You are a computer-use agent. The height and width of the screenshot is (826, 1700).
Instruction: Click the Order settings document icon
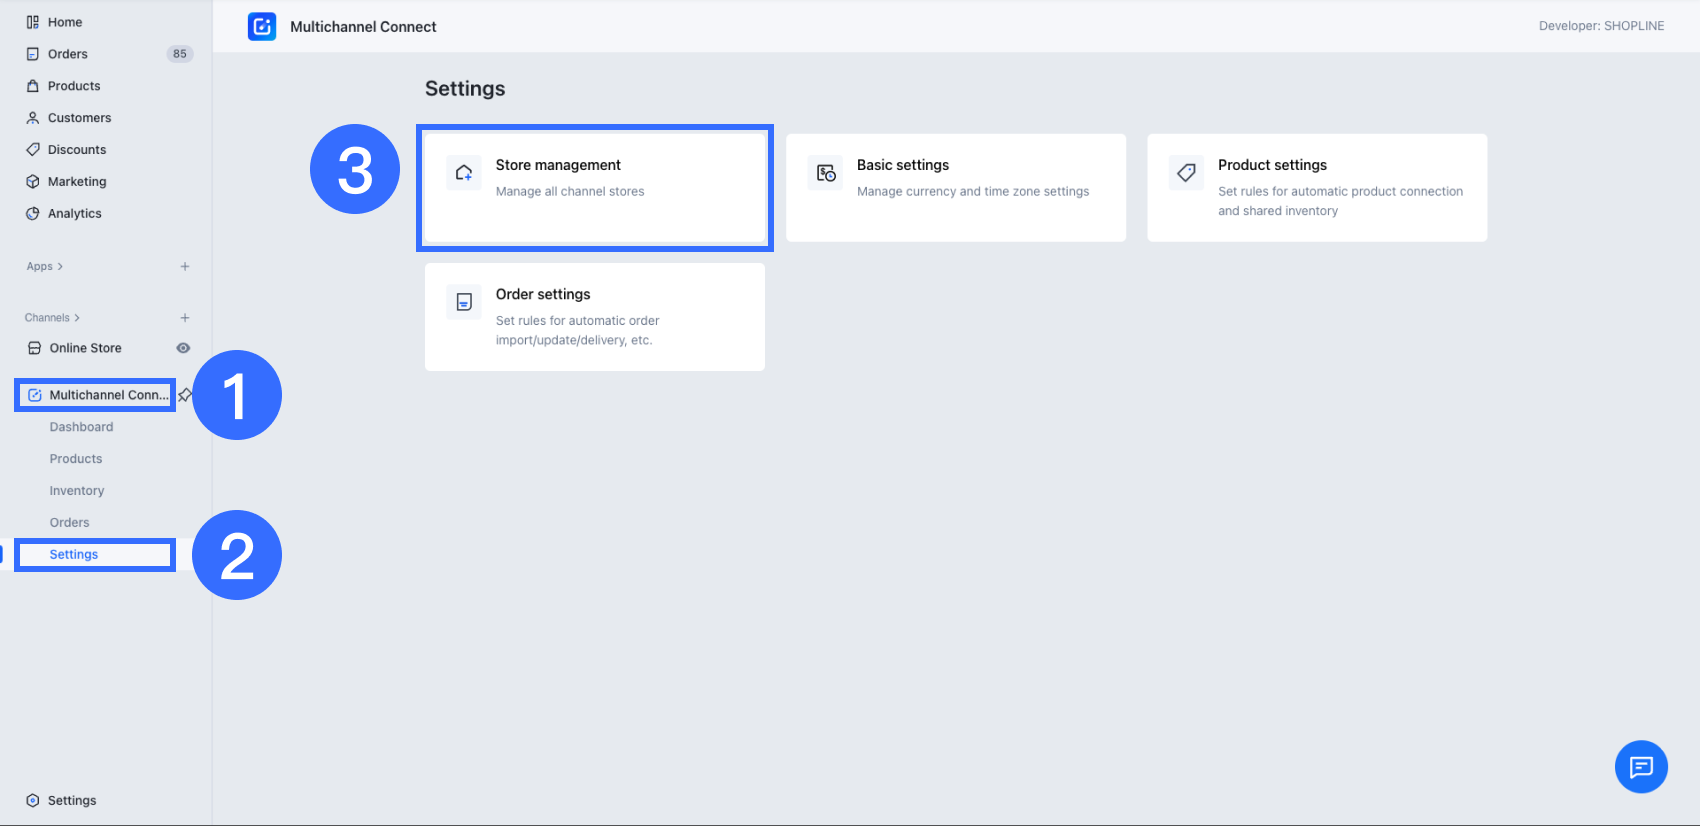(x=464, y=302)
